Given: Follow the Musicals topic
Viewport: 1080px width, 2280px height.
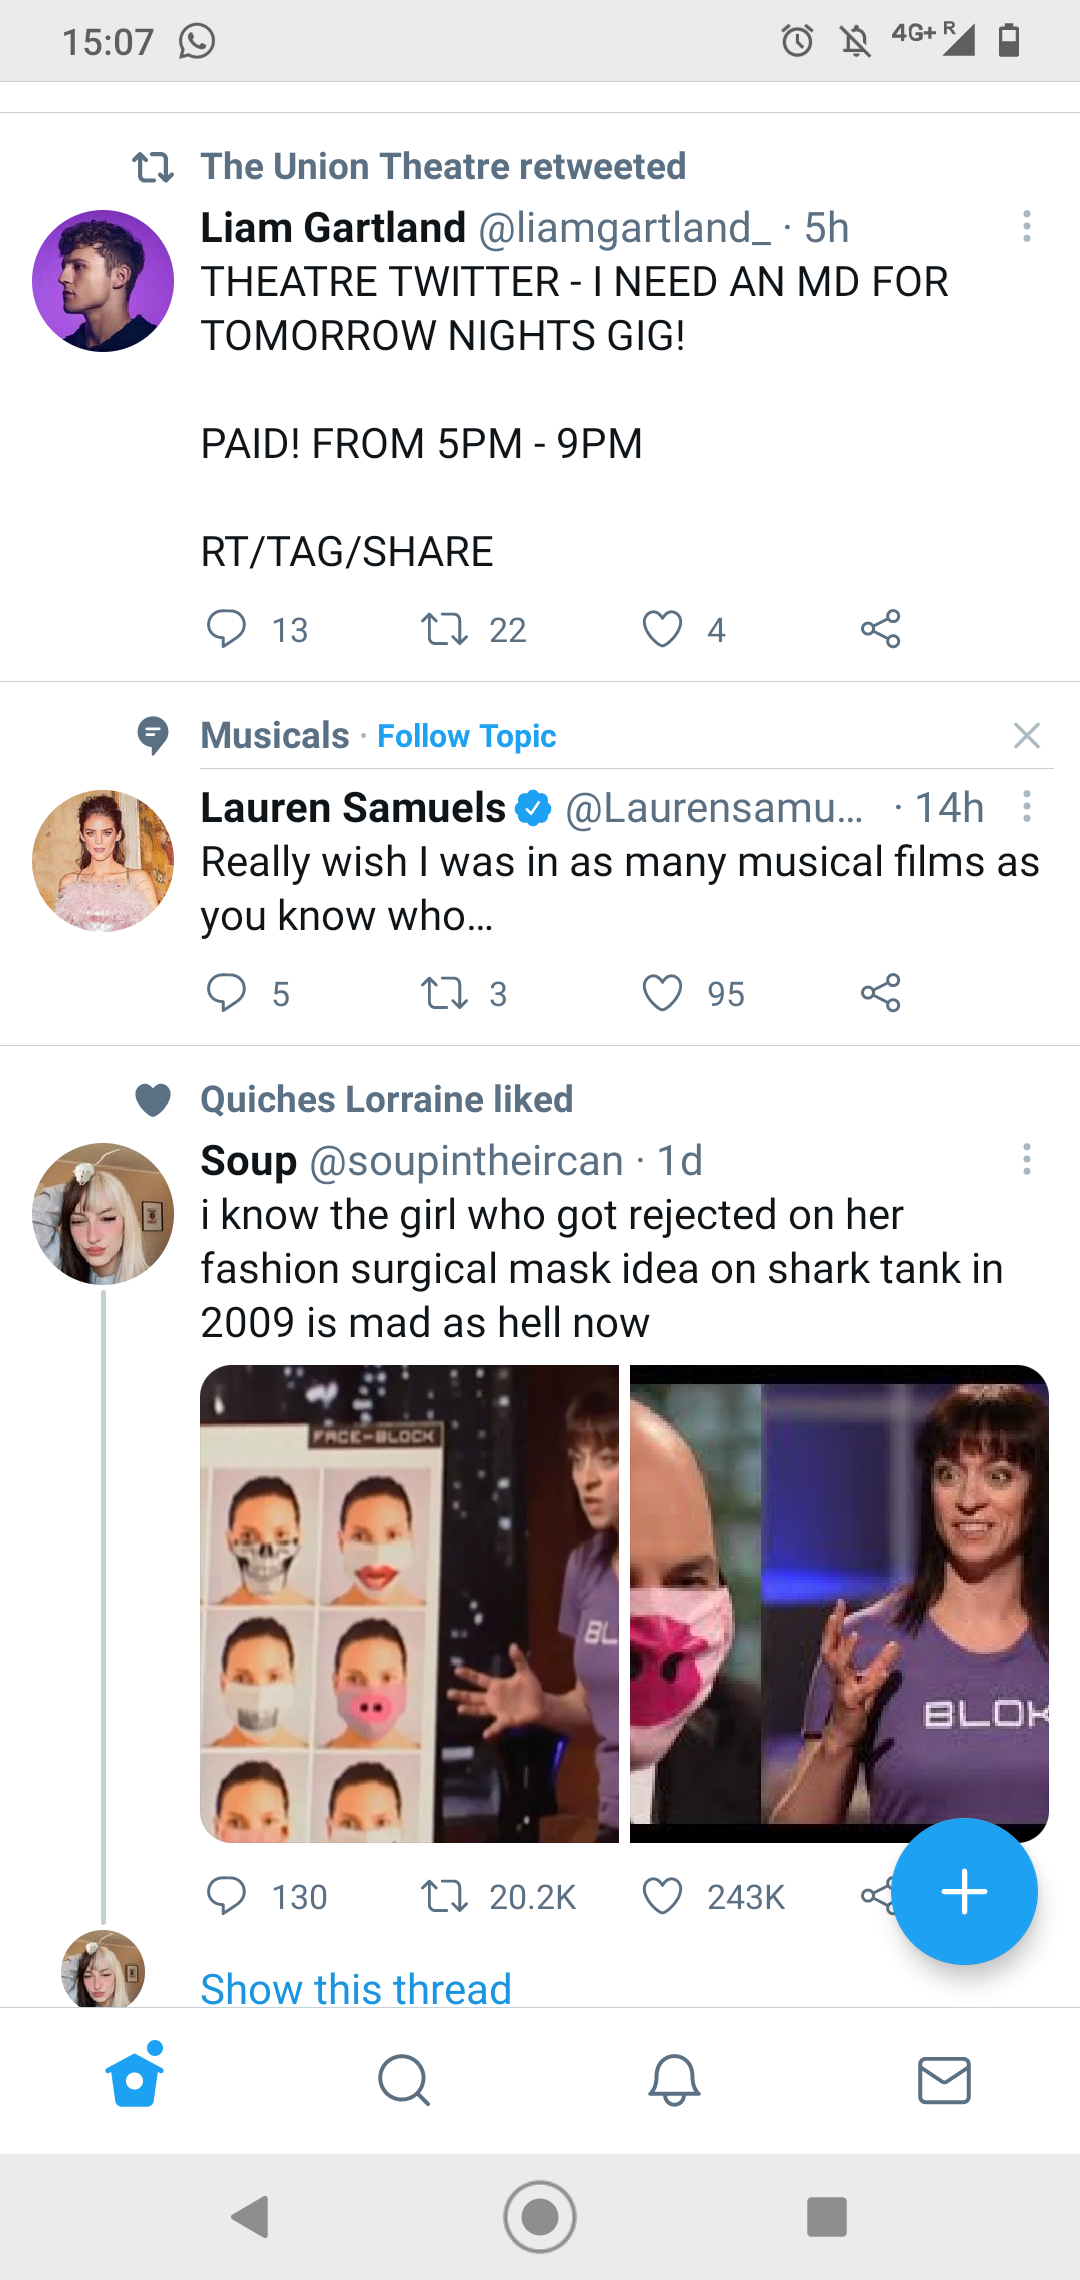Looking at the screenshot, I should (466, 736).
